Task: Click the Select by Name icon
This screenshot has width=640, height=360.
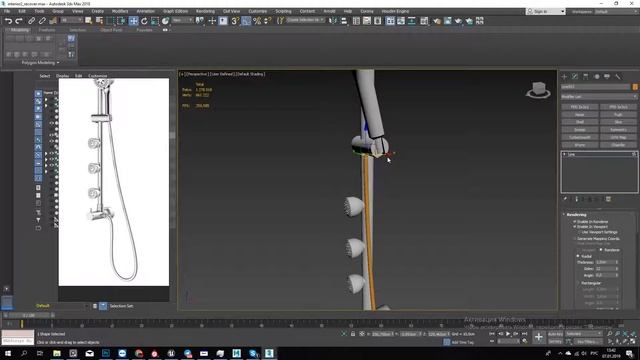Action: tap(99, 21)
